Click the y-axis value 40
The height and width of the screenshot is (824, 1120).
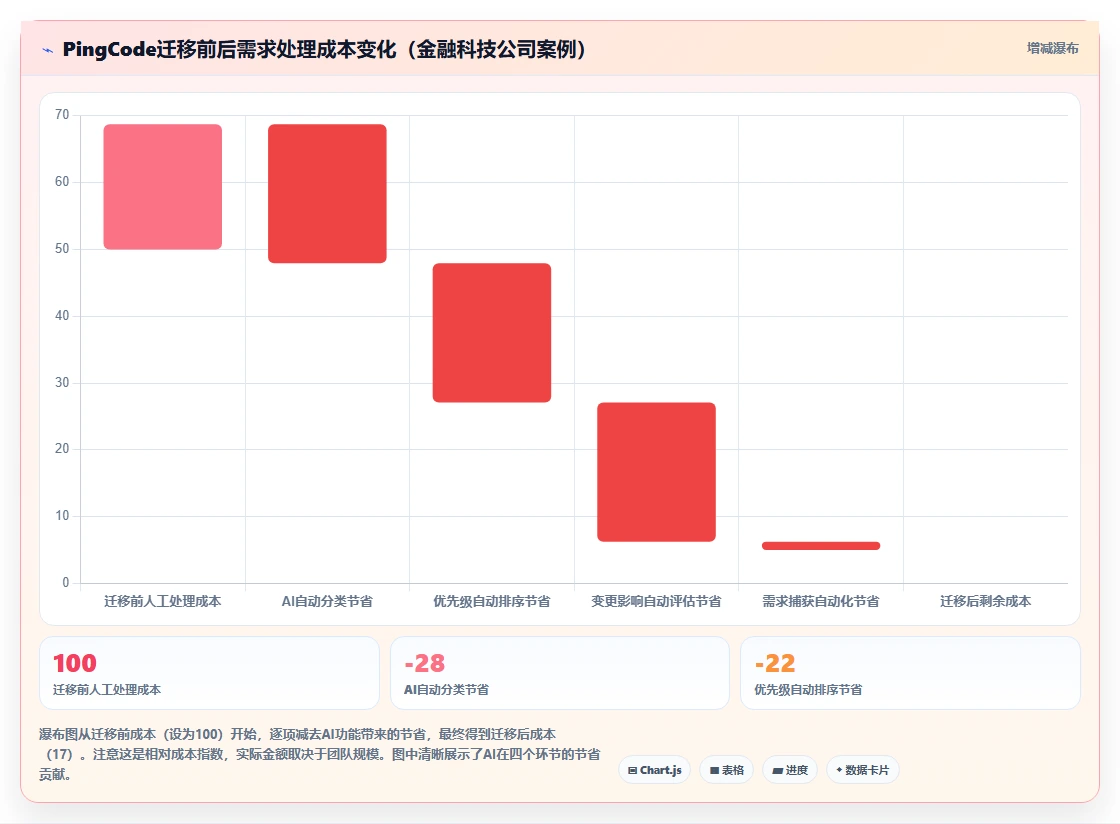[62, 316]
